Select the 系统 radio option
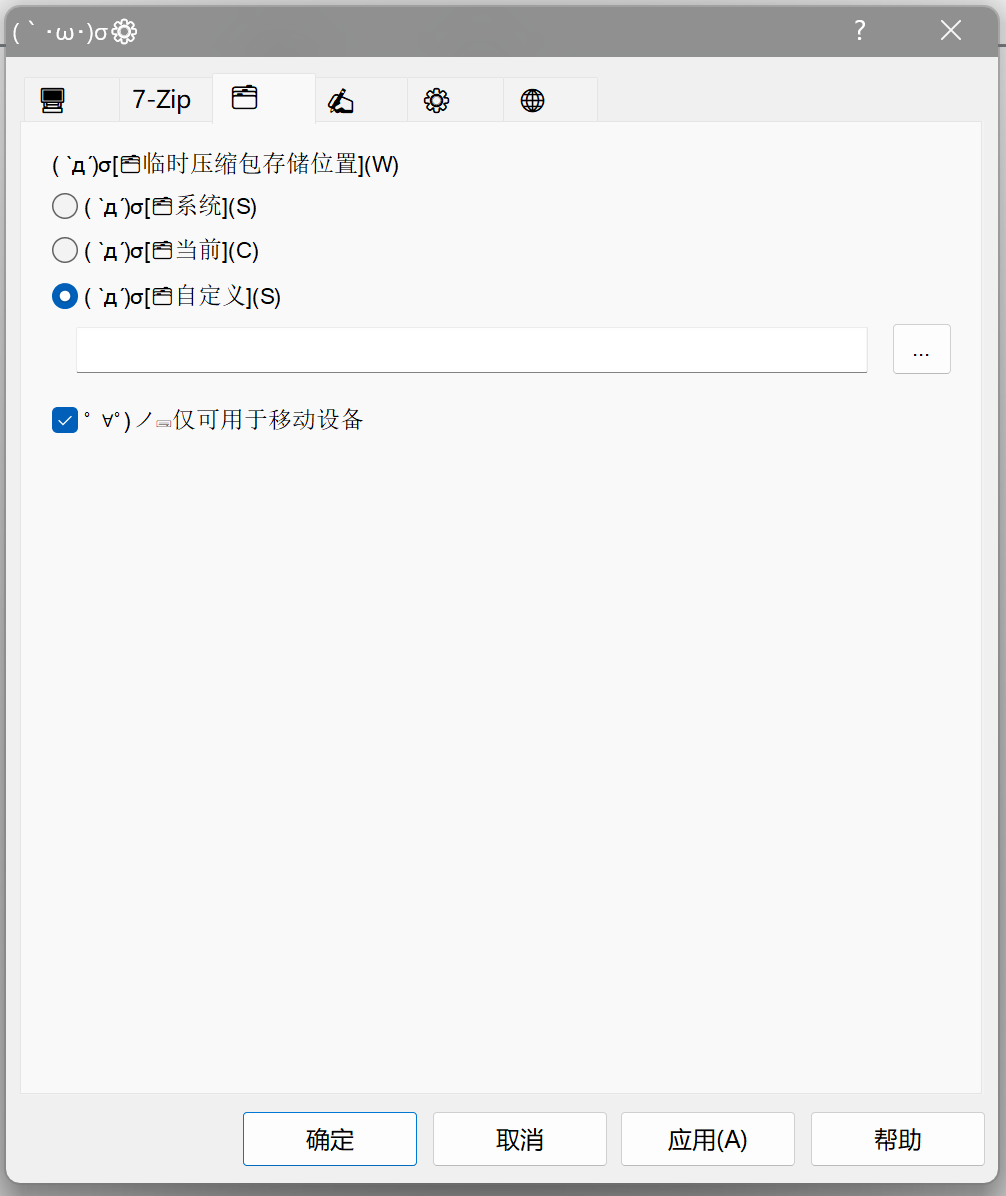This screenshot has width=1006, height=1196. pos(65,207)
